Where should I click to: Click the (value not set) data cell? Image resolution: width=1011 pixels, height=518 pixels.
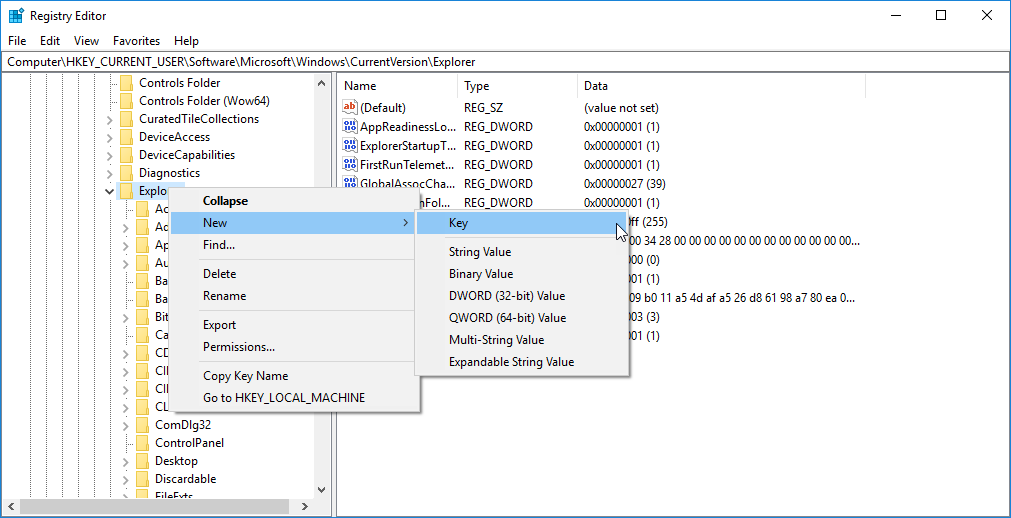pyautogui.click(x=621, y=108)
